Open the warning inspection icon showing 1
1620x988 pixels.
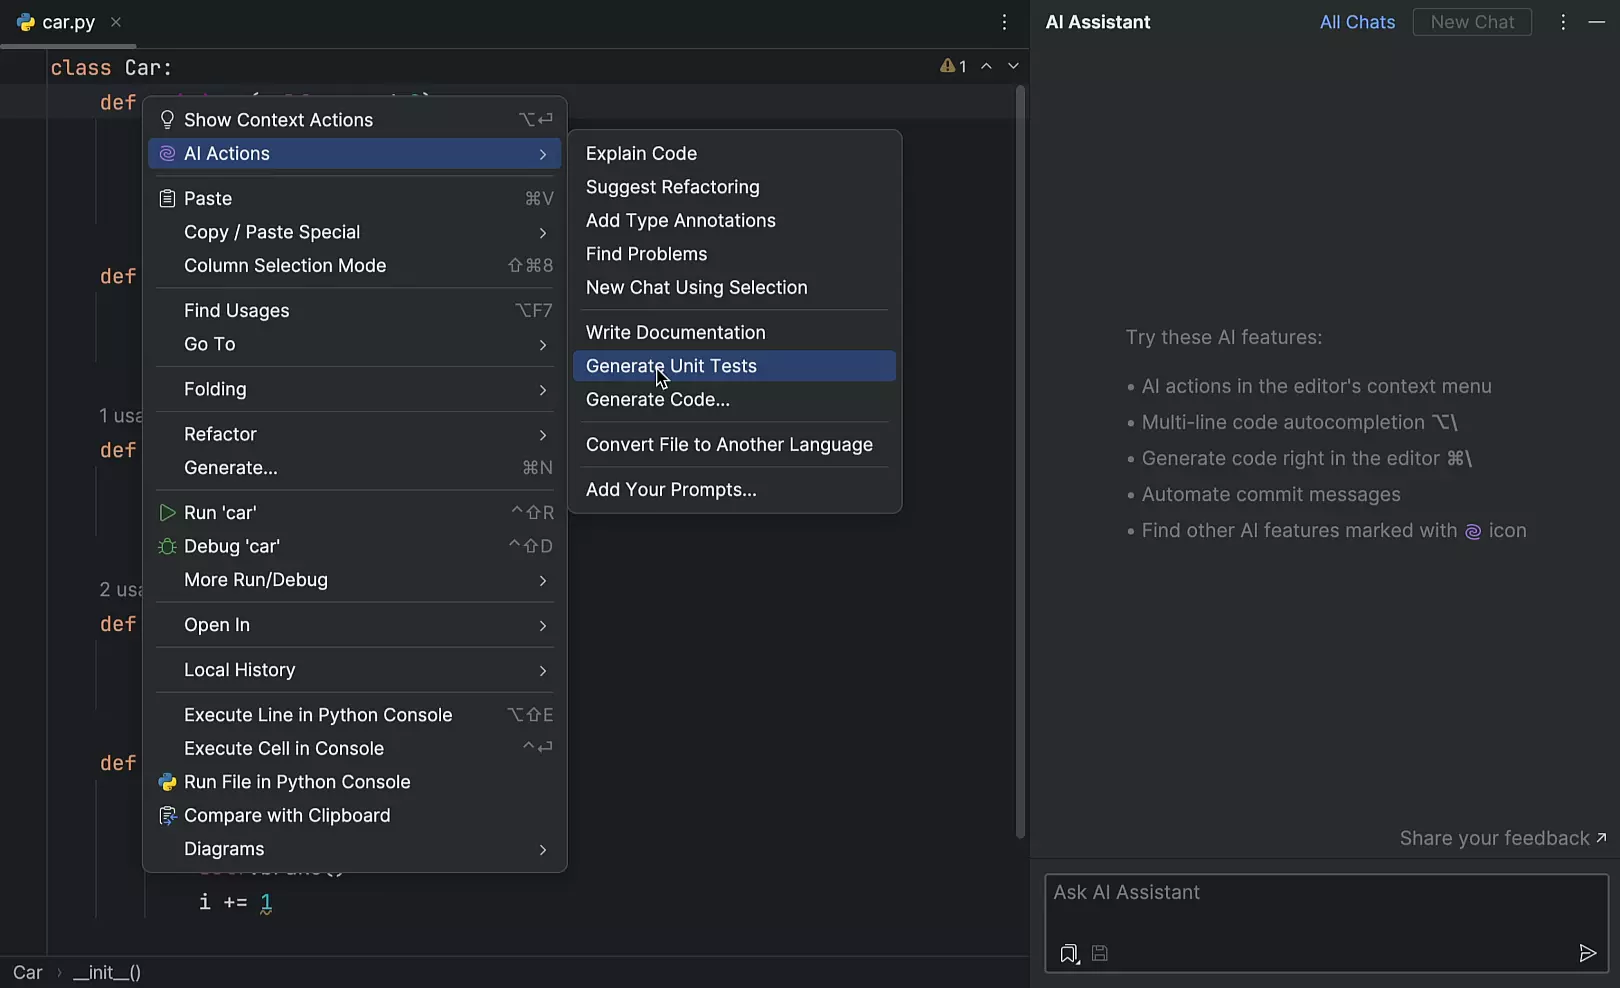[x=949, y=66]
